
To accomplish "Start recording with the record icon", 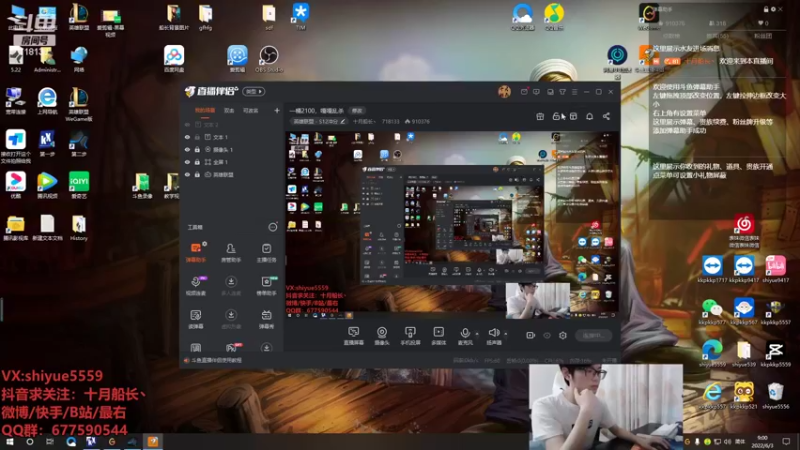I will pyautogui.click(x=531, y=335).
